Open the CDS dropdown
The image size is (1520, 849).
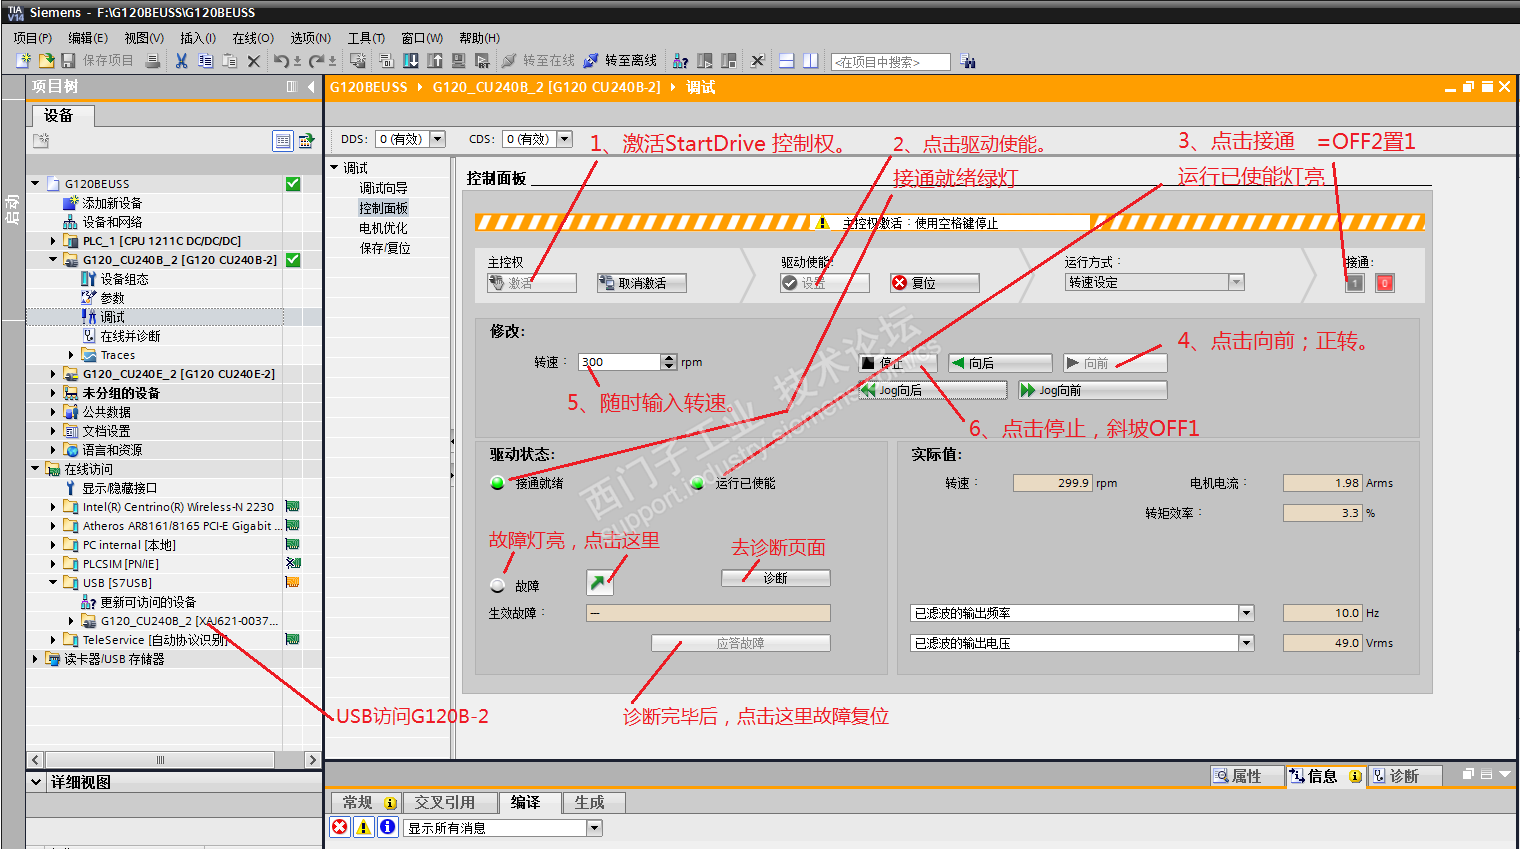[565, 139]
